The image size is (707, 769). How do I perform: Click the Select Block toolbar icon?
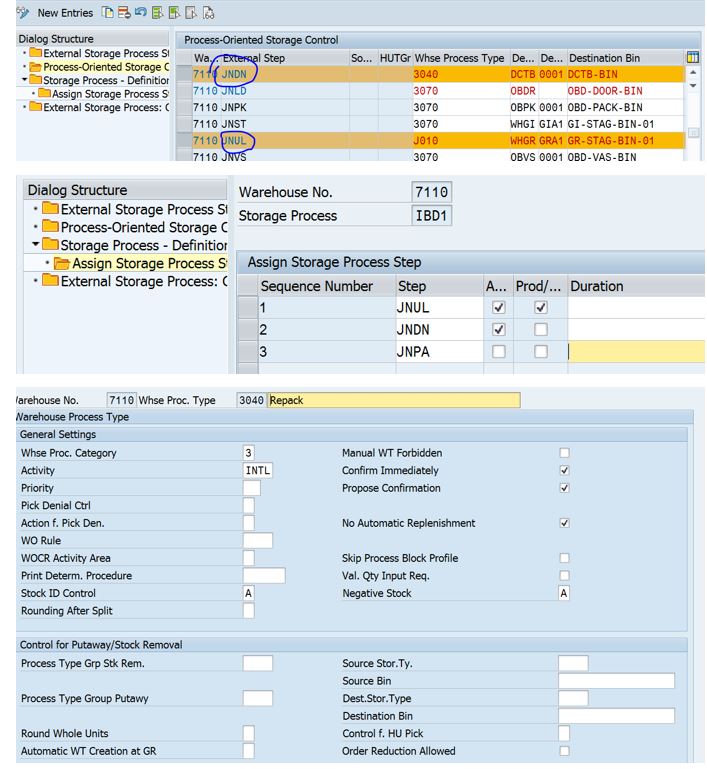tap(175, 13)
